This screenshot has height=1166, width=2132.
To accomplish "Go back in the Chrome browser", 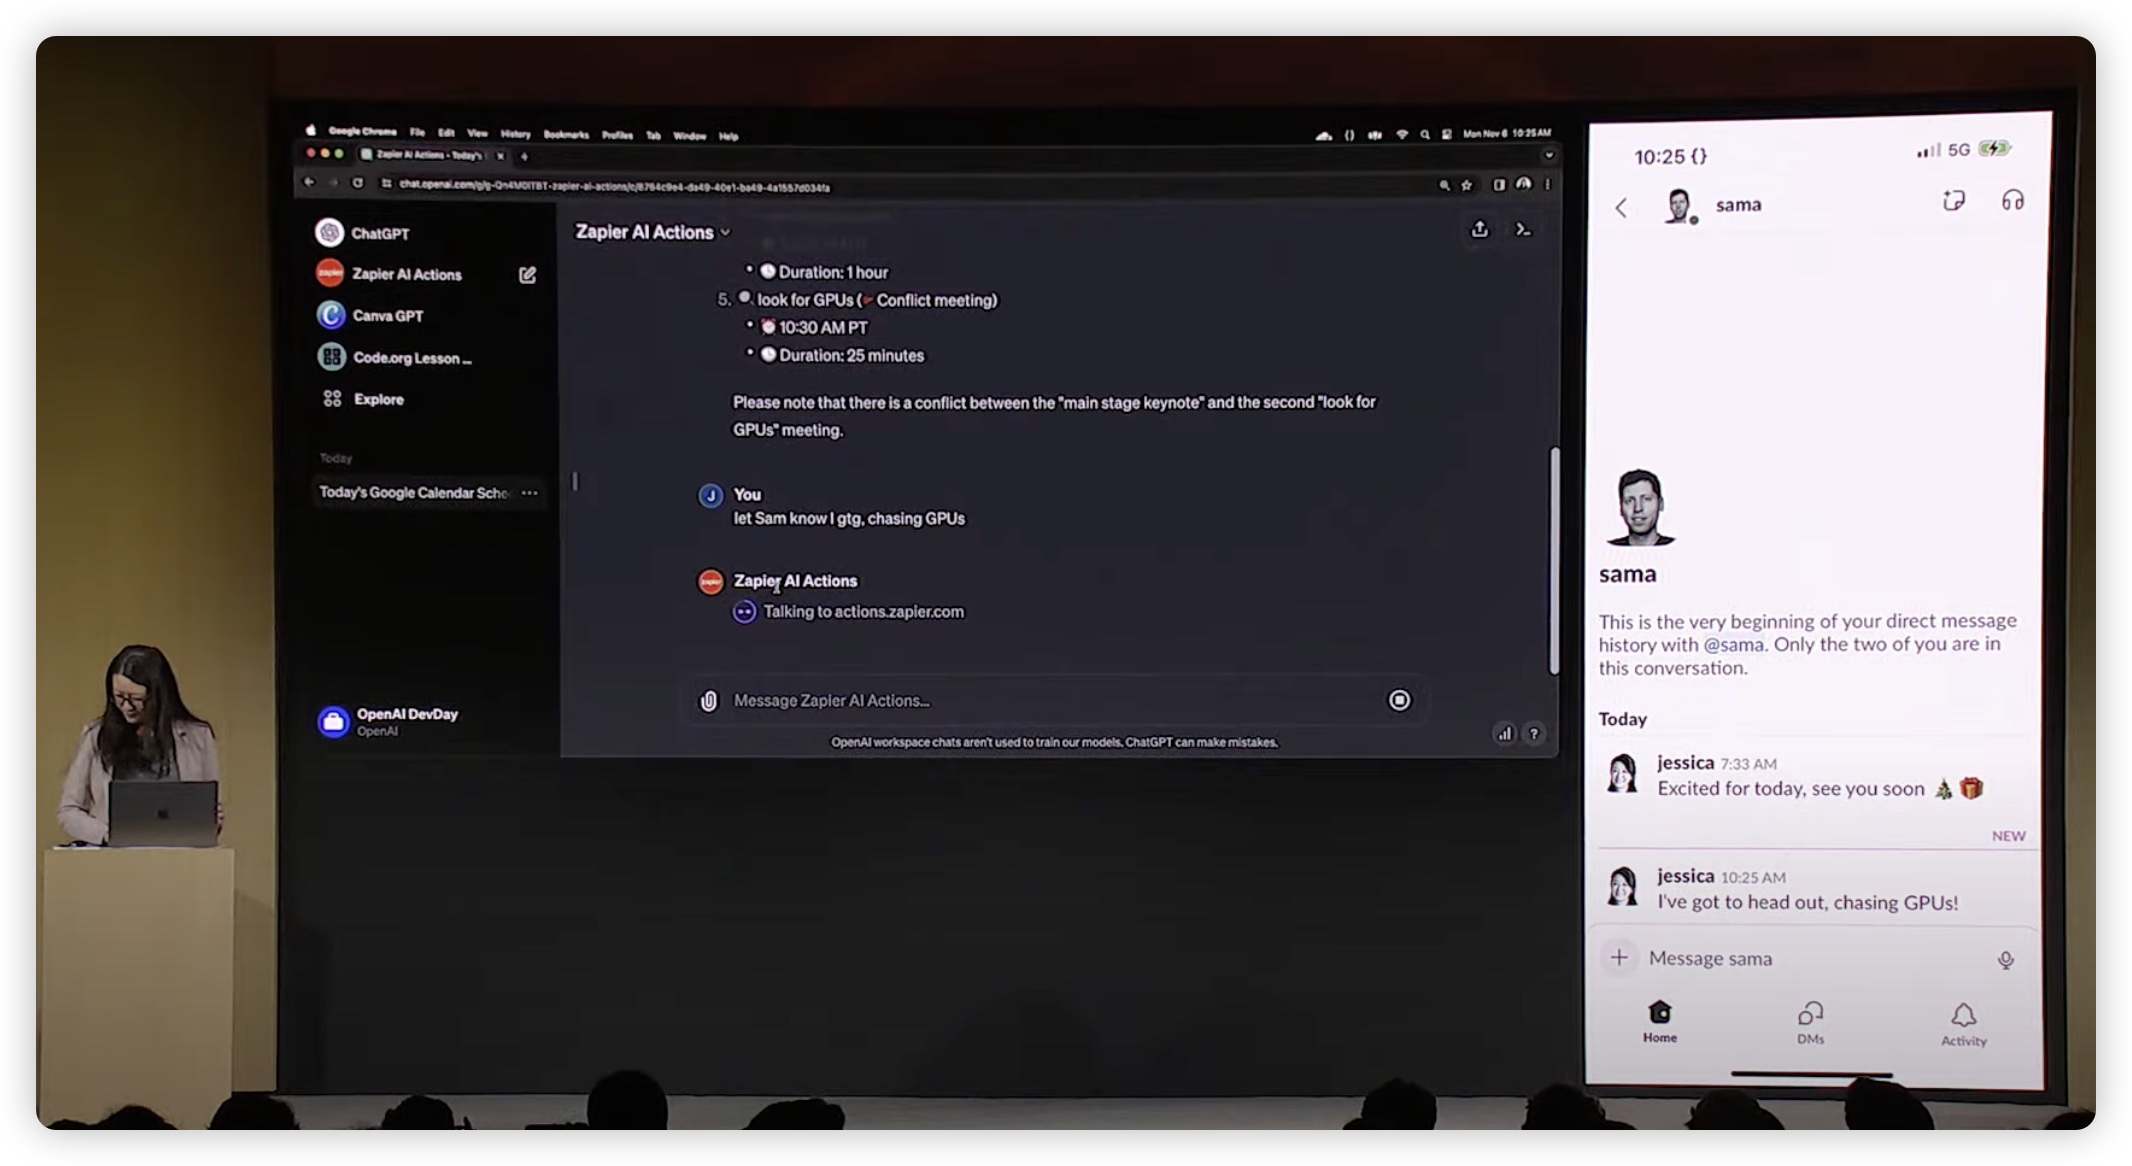I will pos(308,183).
